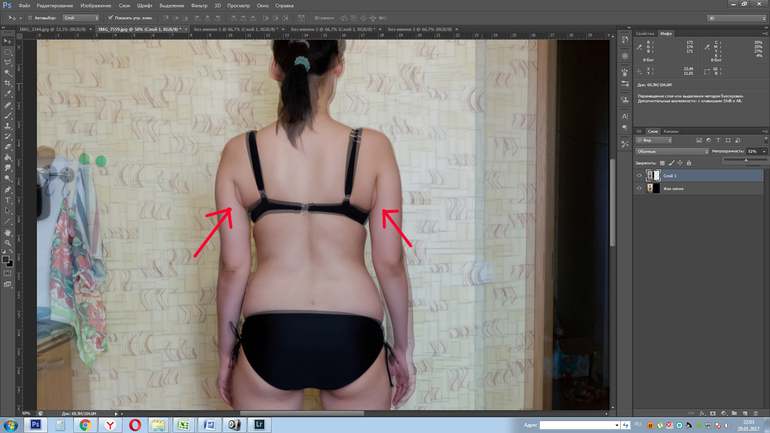Select the Horizontal Type tool

click(8, 200)
